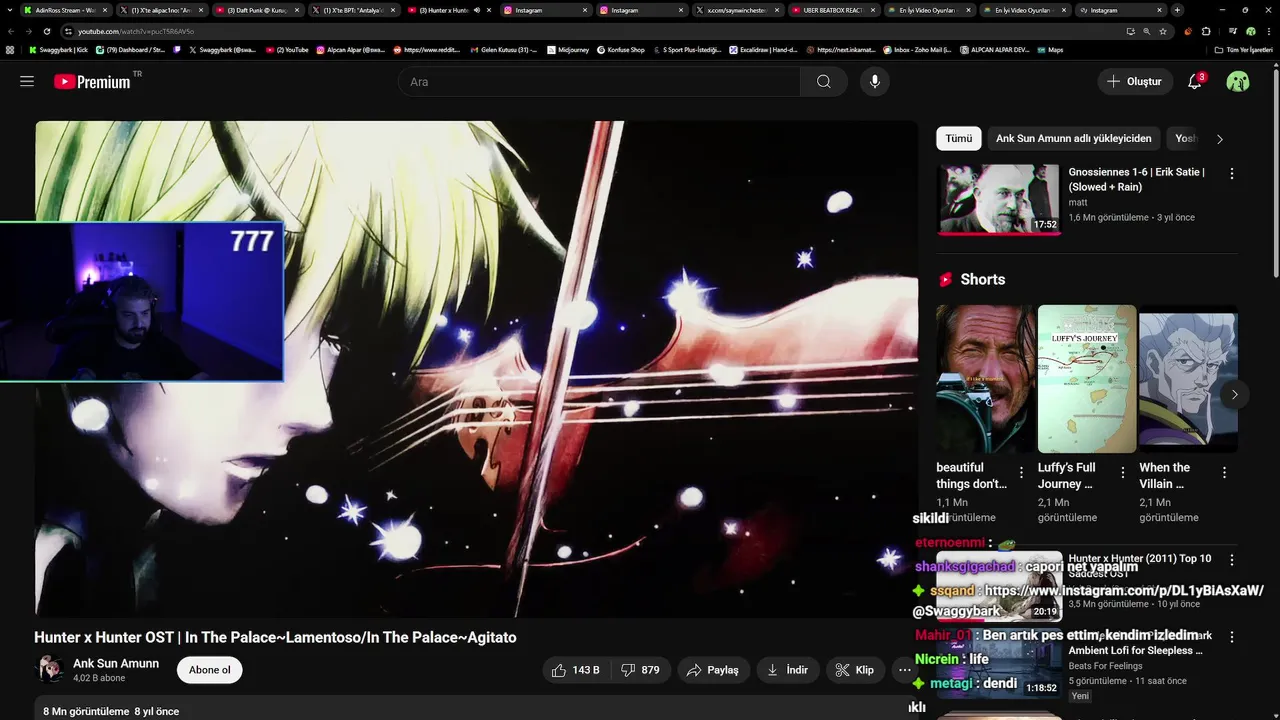Screen dimensions: 1280x720
Task: Bookmark this page with the star icon
Action: click(1163, 31)
